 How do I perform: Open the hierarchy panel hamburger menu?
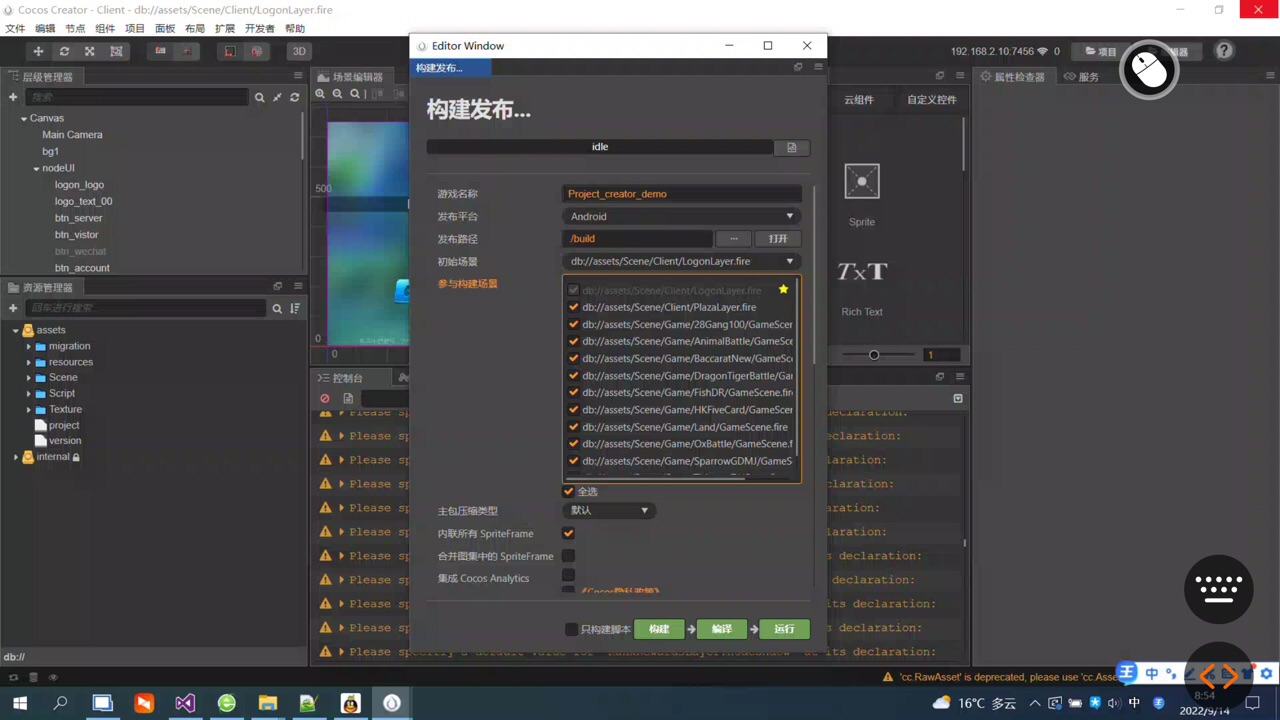point(297,76)
